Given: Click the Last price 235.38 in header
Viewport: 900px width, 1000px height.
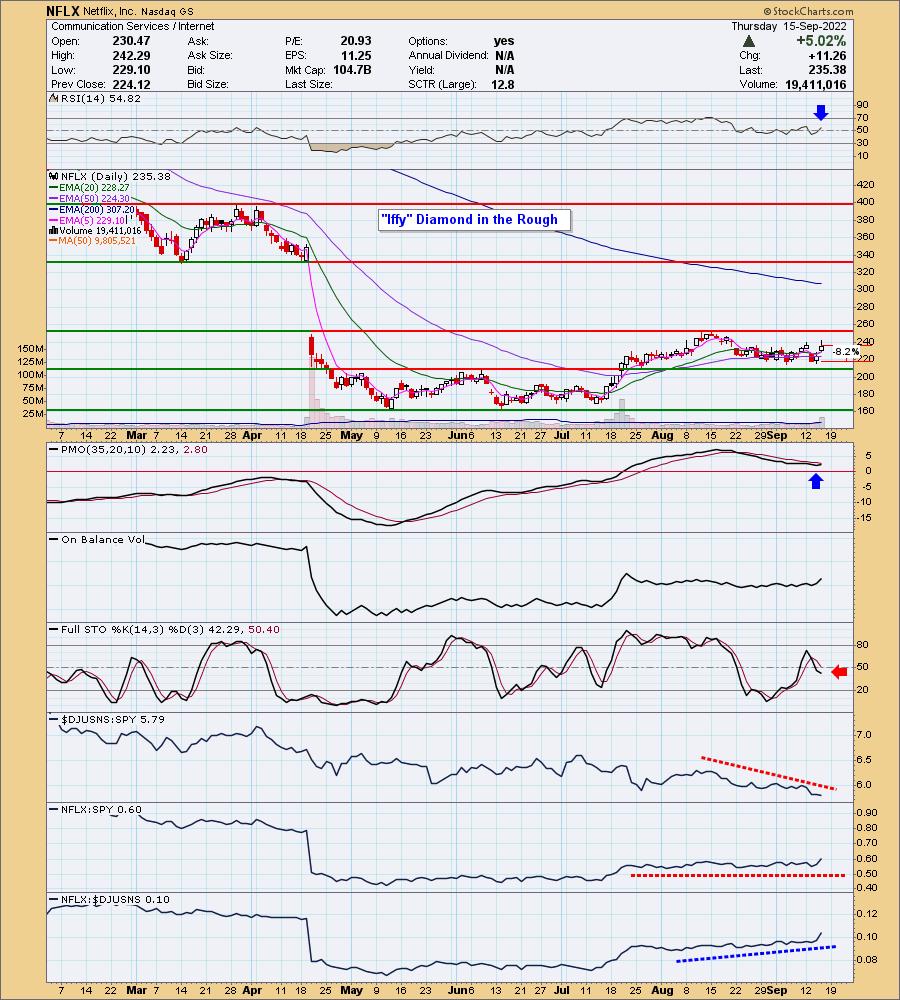Looking at the screenshot, I should [827, 70].
